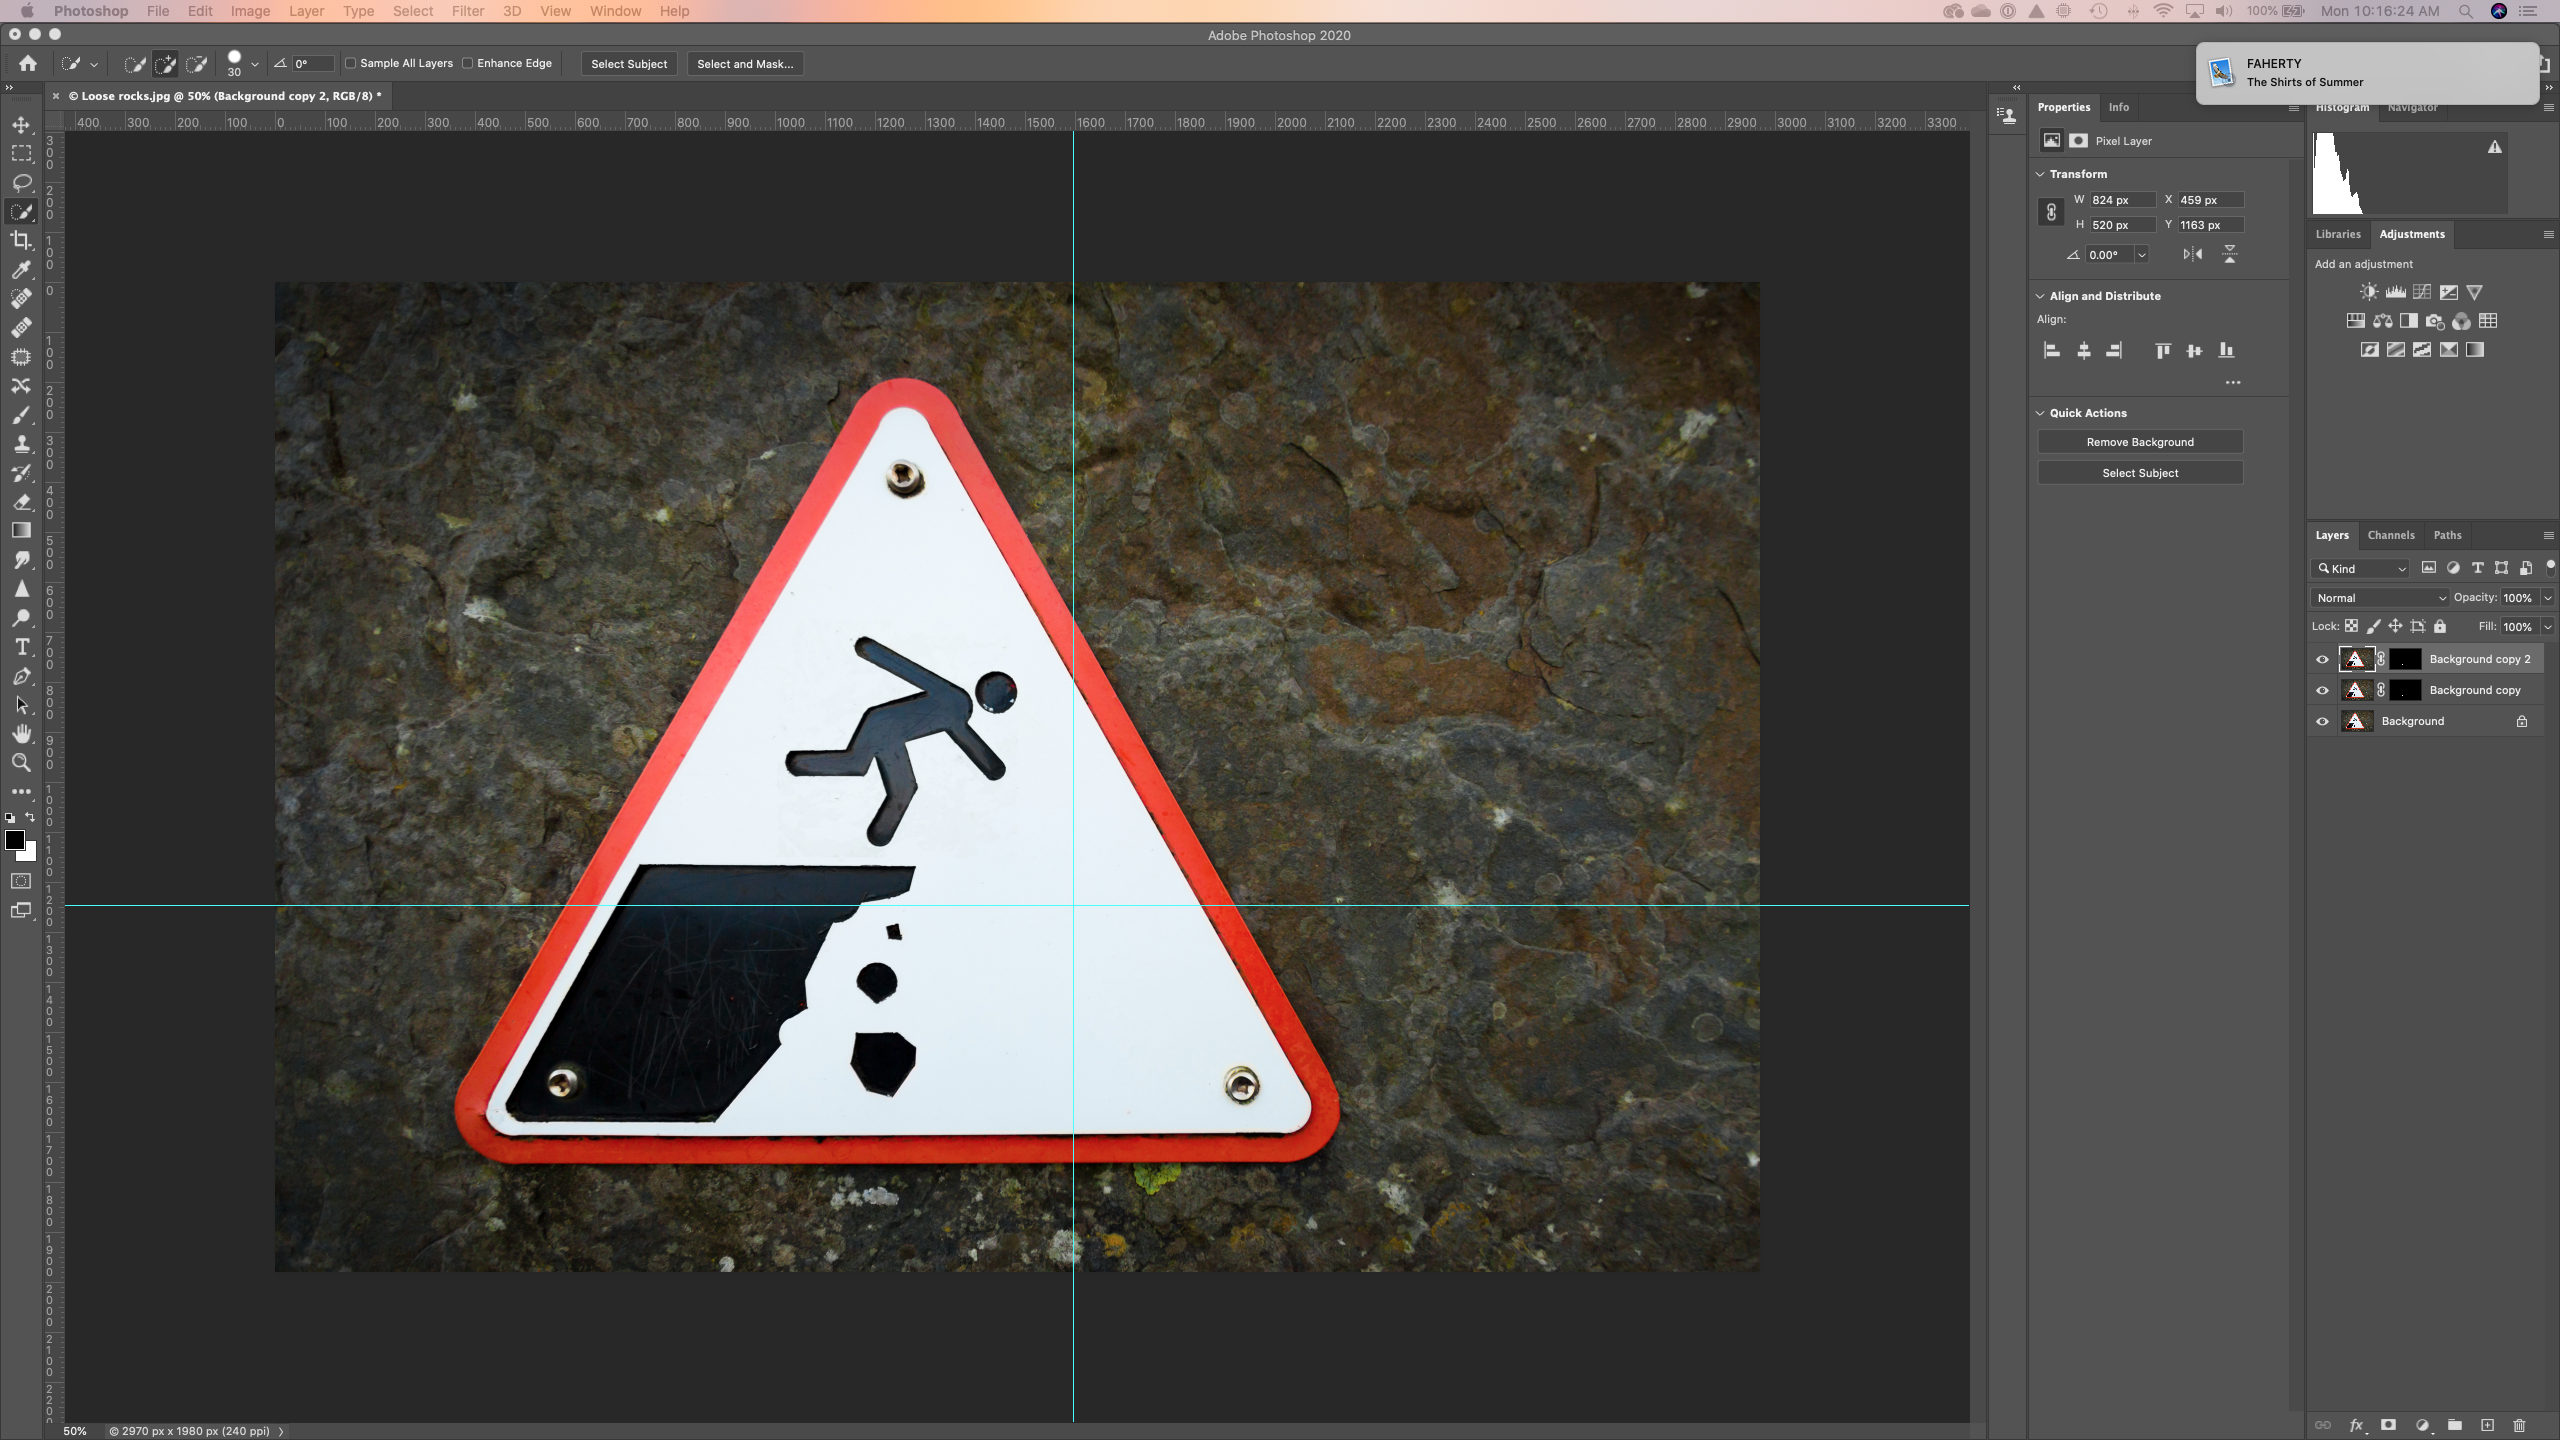2560x1440 pixels.
Task: Select the Lasso tool
Action: tap(22, 183)
